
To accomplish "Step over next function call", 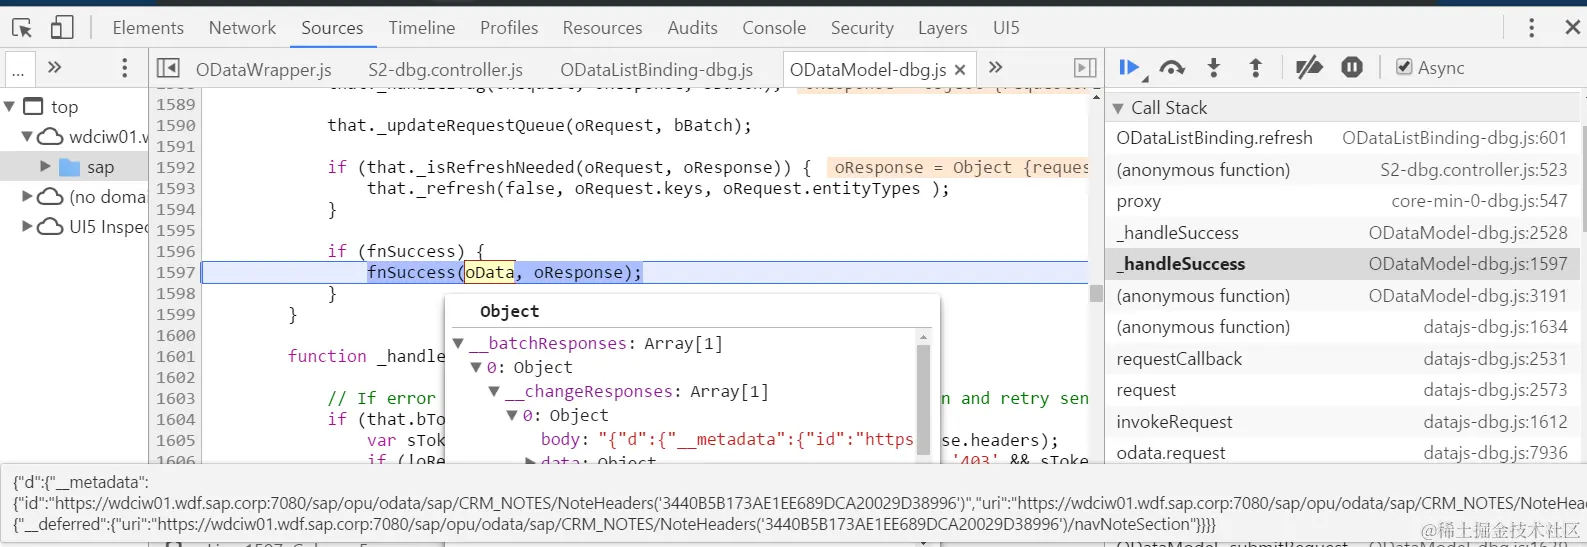I will coord(1172,68).
